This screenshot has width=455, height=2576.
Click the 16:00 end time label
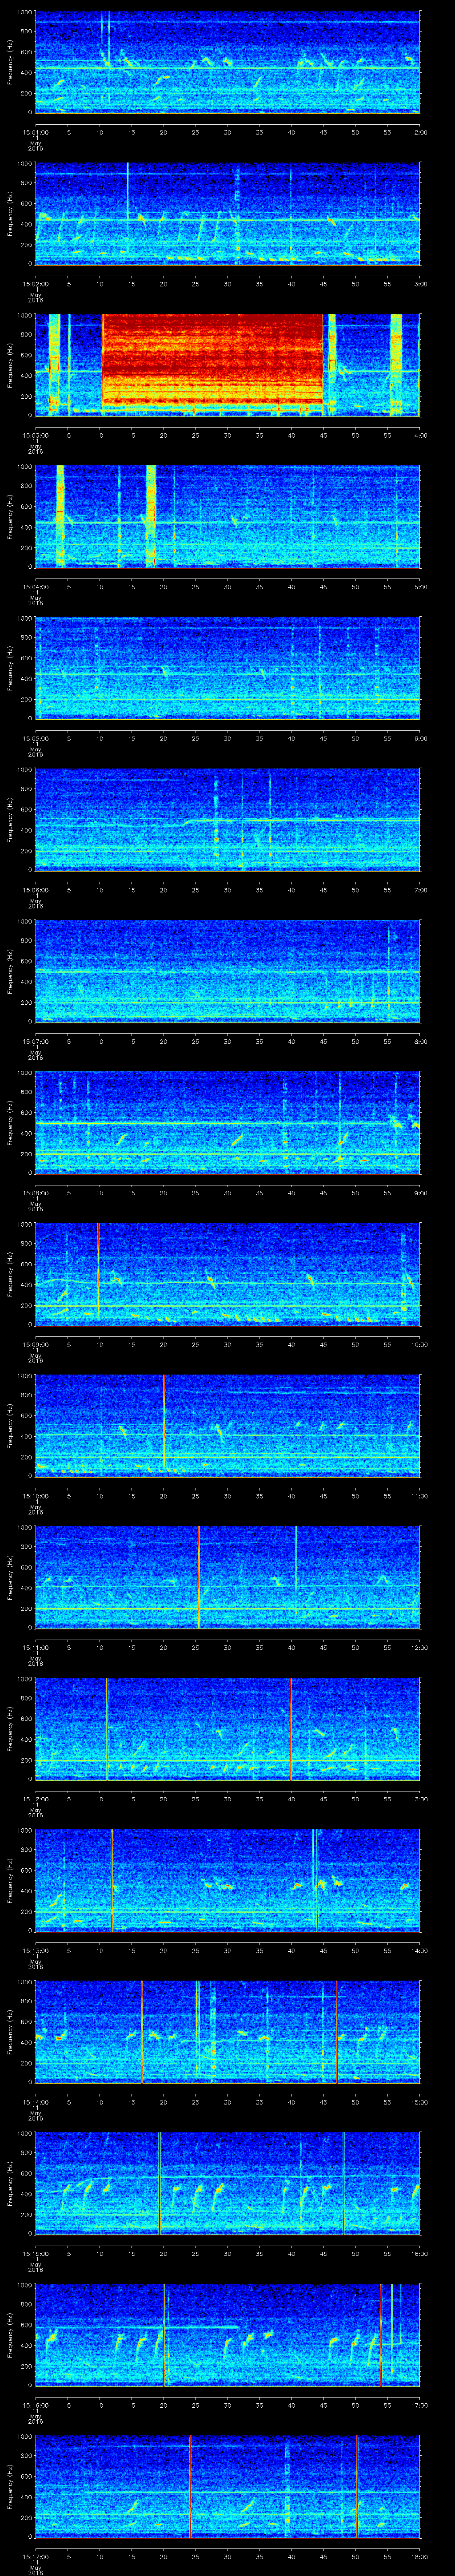[419, 2255]
